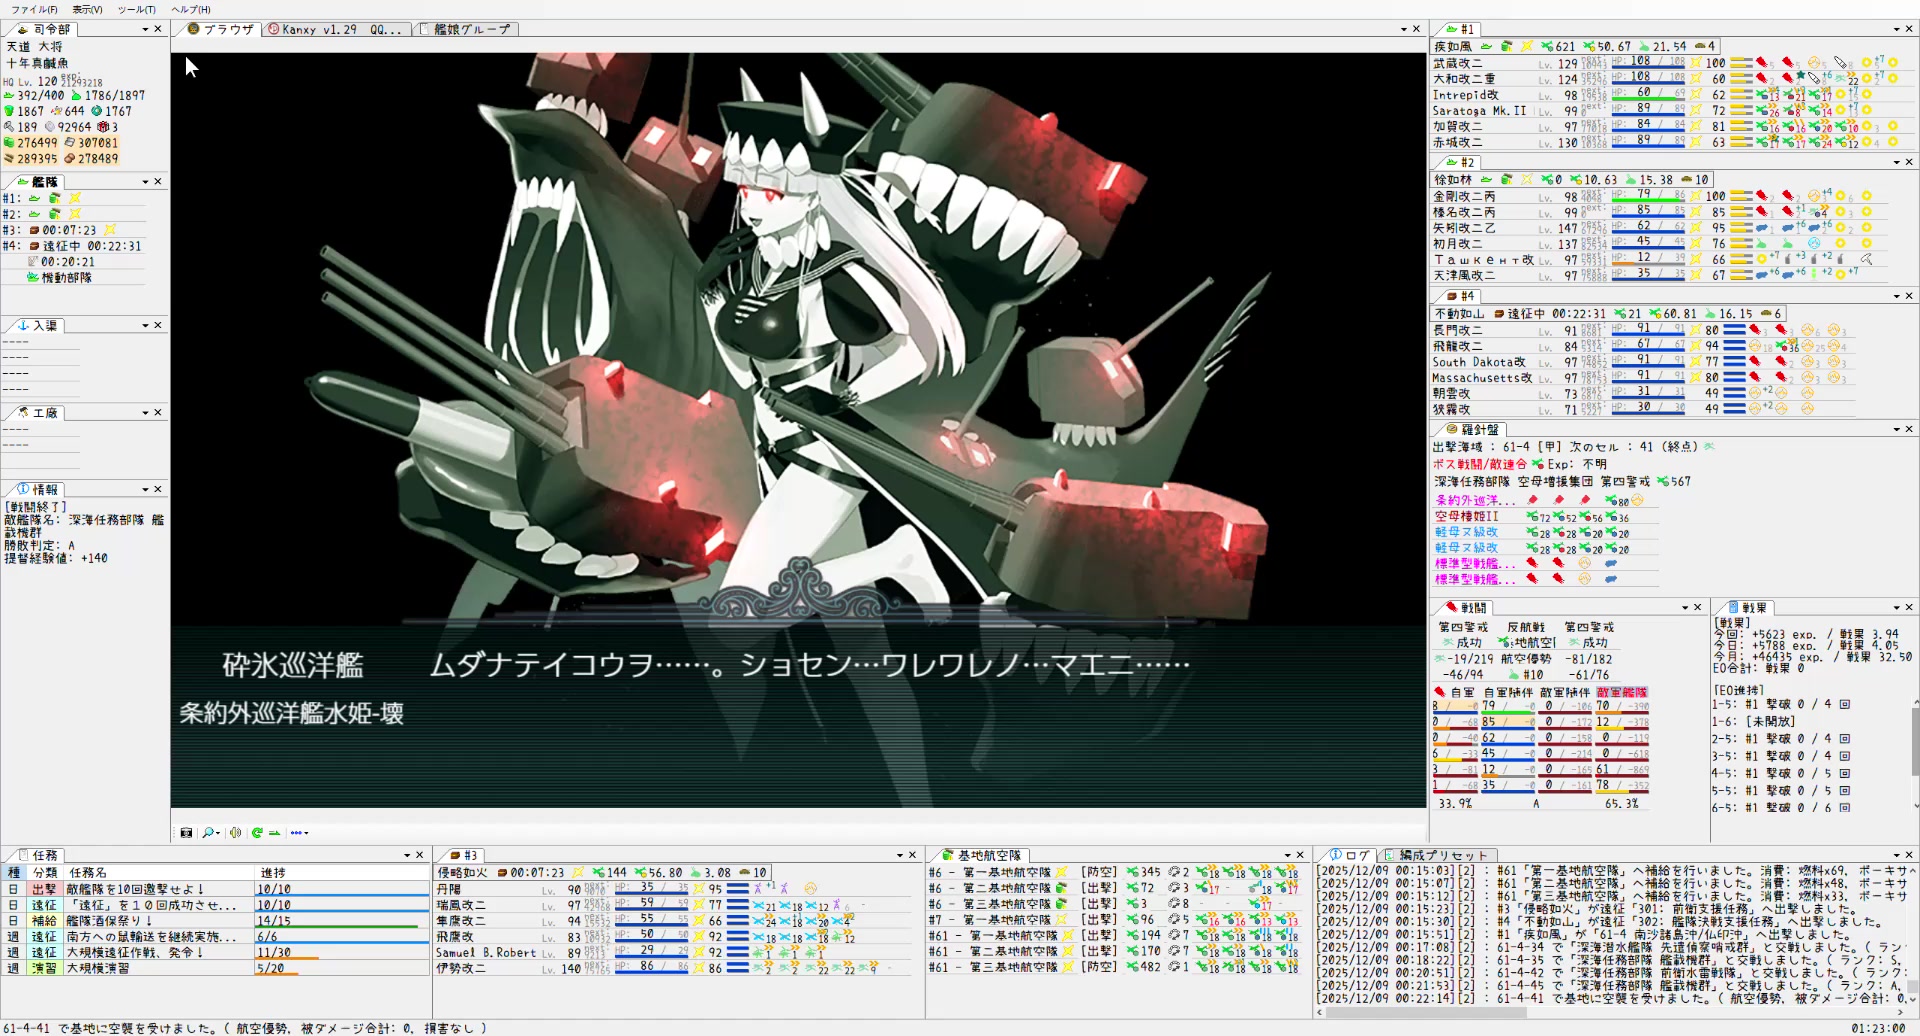This screenshot has height=1036, width=1920.
Task: Click the 進捗 column header in quest list
Action: [273, 872]
